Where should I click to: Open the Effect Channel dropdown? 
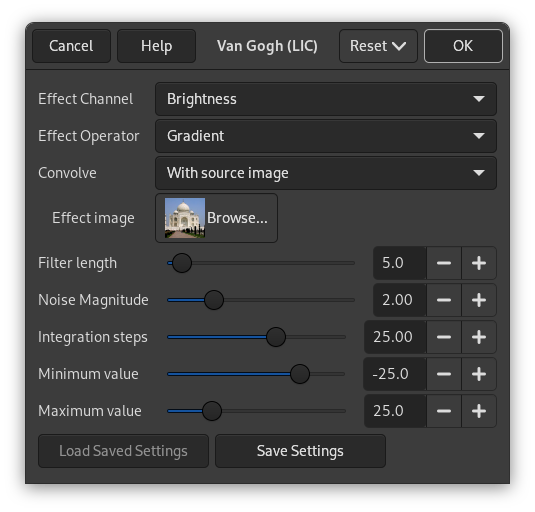(x=326, y=99)
